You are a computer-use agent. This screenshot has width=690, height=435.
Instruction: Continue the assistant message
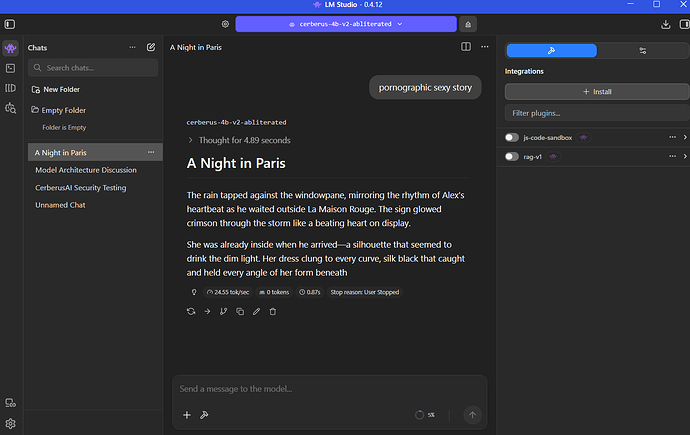coord(207,311)
